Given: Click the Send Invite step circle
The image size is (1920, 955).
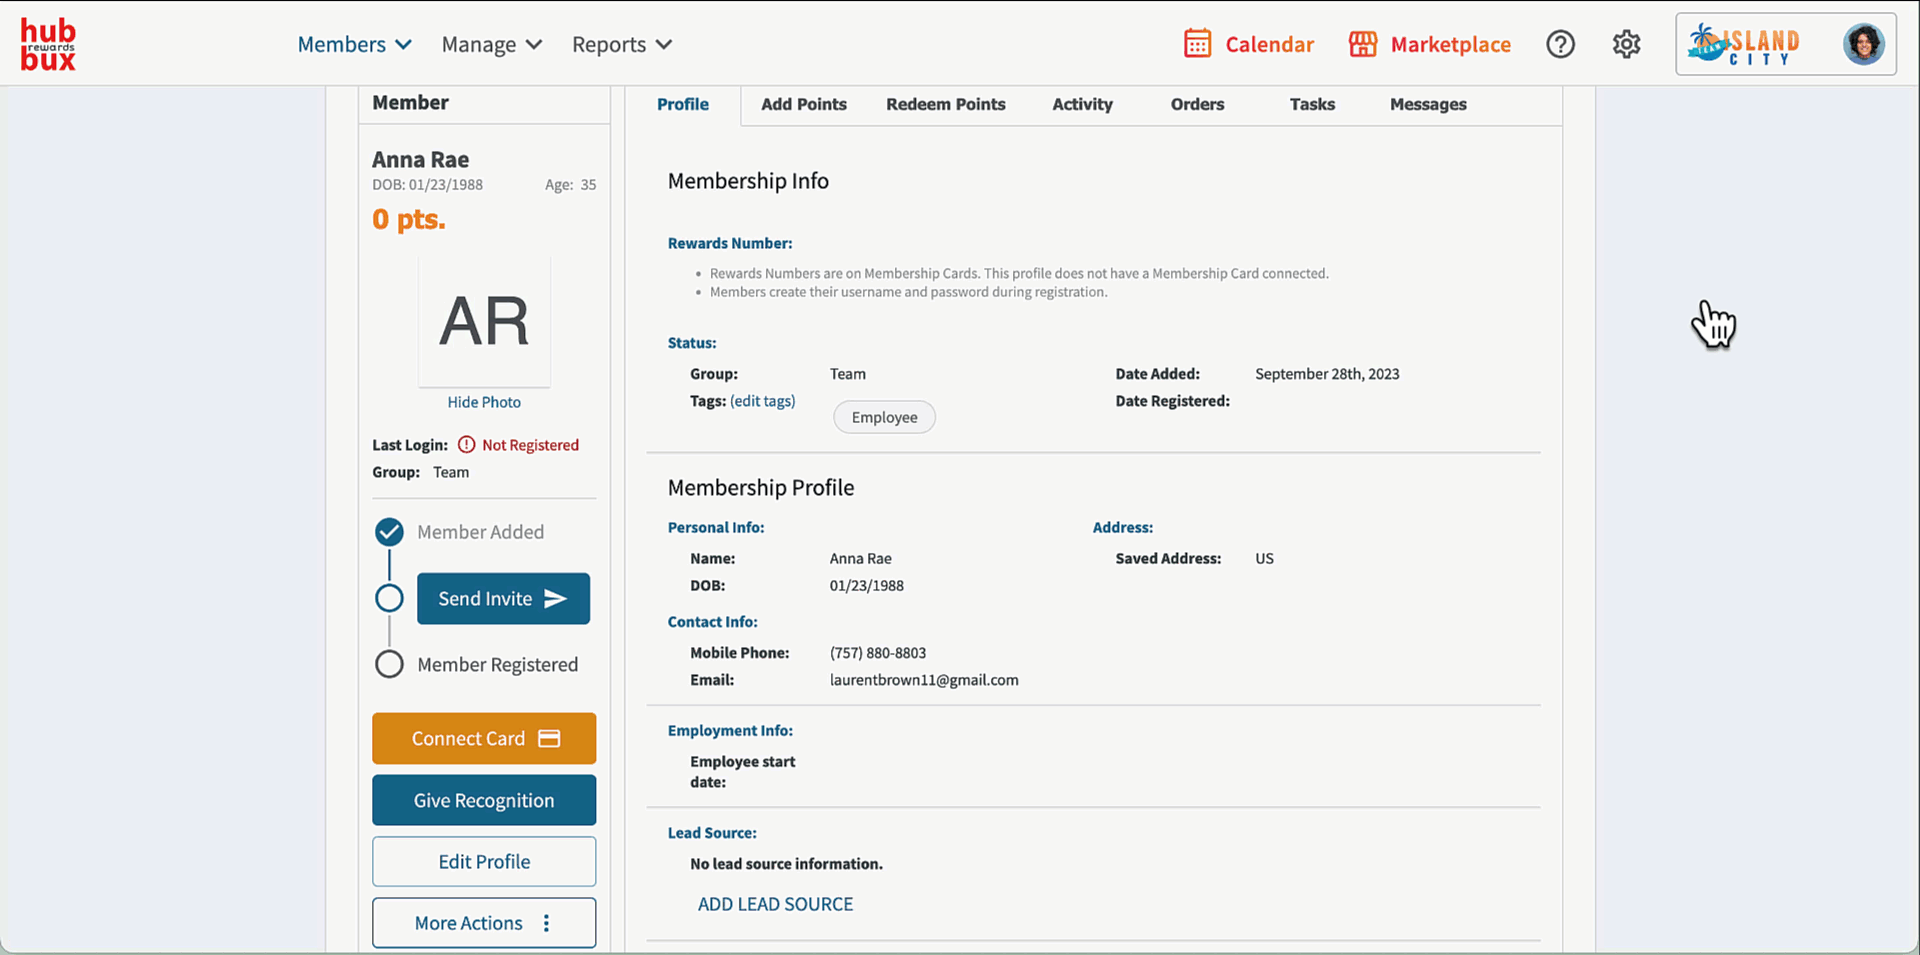Looking at the screenshot, I should click(x=389, y=598).
